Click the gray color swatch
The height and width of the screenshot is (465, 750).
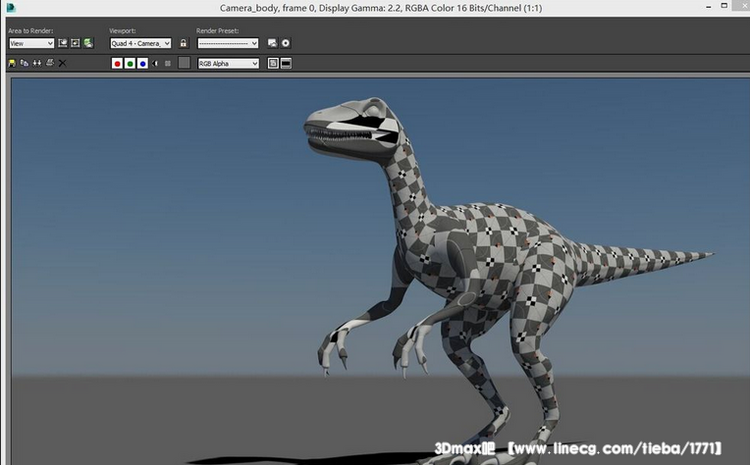(184, 63)
